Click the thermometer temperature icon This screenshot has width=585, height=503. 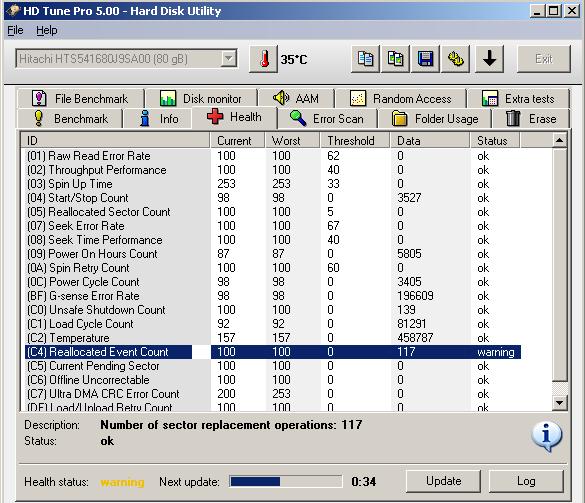pyautogui.click(x=263, y=59)
